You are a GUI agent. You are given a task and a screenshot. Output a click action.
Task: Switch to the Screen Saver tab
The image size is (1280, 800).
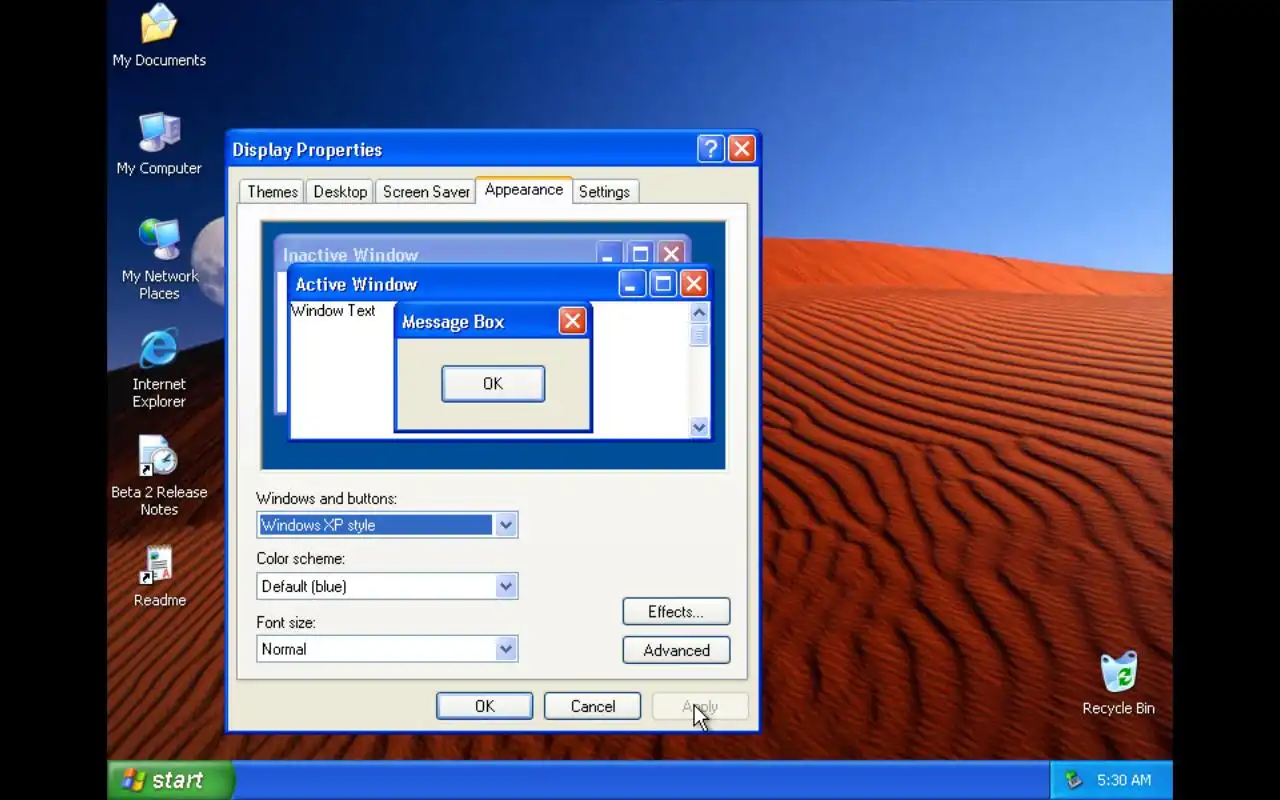coord(426,192)
